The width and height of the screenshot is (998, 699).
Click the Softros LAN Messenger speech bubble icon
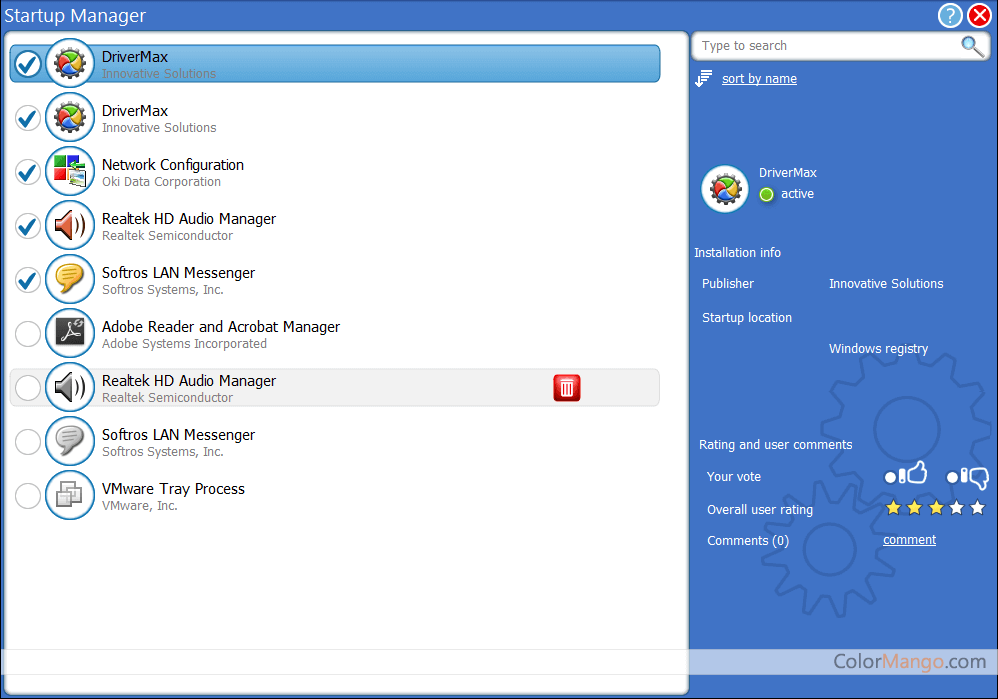(69, 279)
